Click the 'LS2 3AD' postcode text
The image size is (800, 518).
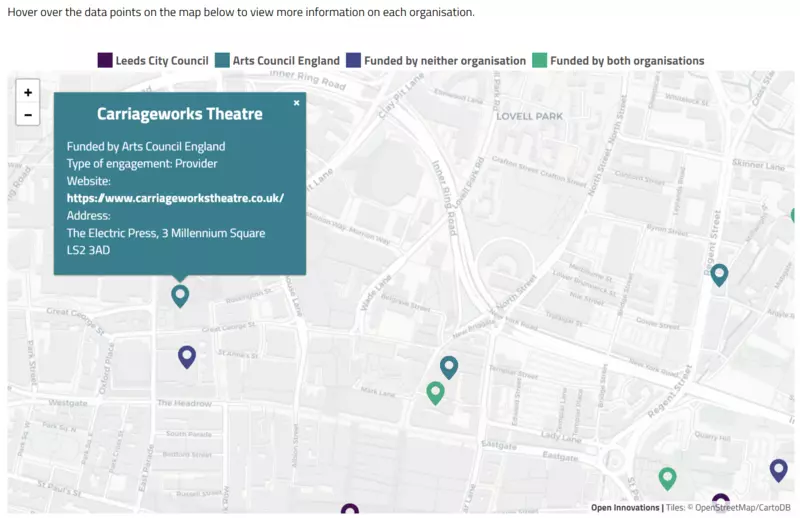click(x=88, y=250)
